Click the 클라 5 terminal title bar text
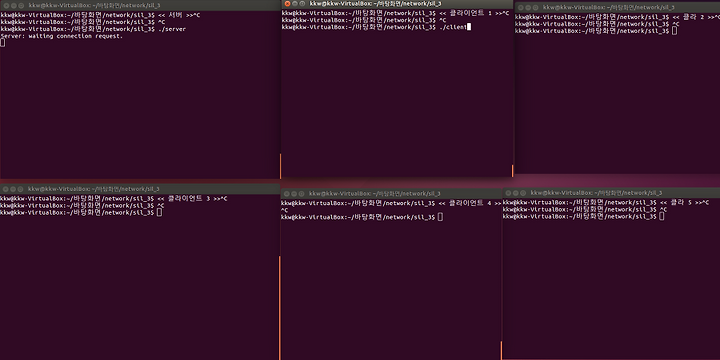The image size is (720, 360). coord(596,193)
